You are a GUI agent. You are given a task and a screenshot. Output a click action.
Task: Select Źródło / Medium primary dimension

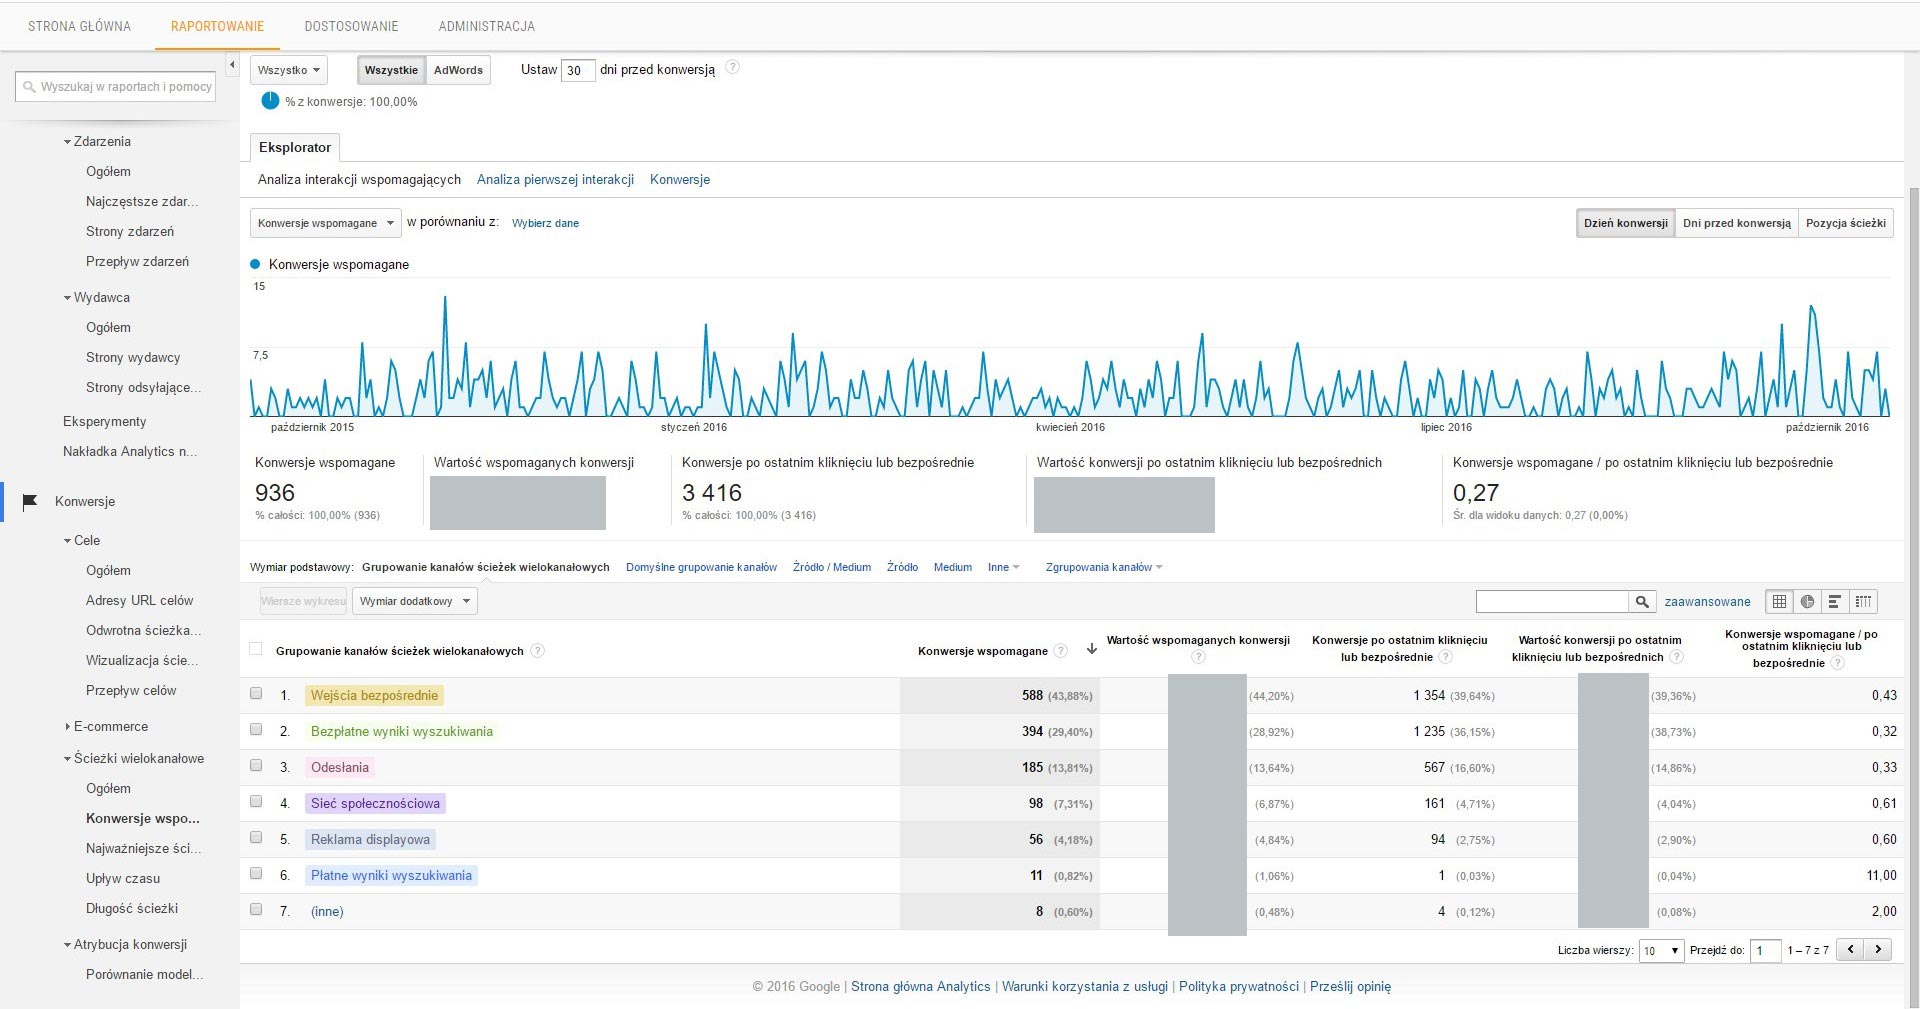click(831, 567)
